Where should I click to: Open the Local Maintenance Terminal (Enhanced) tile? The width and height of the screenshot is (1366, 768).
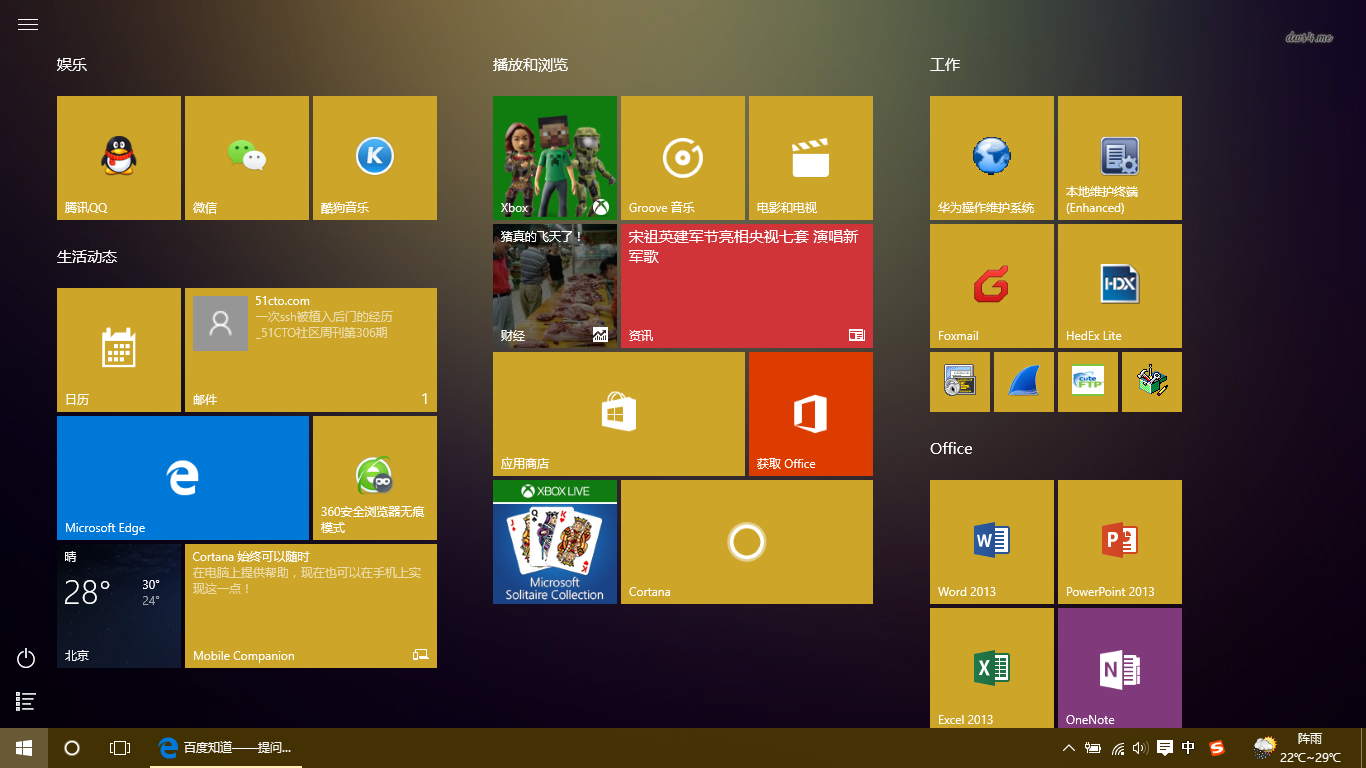(x=1120, y=158)
